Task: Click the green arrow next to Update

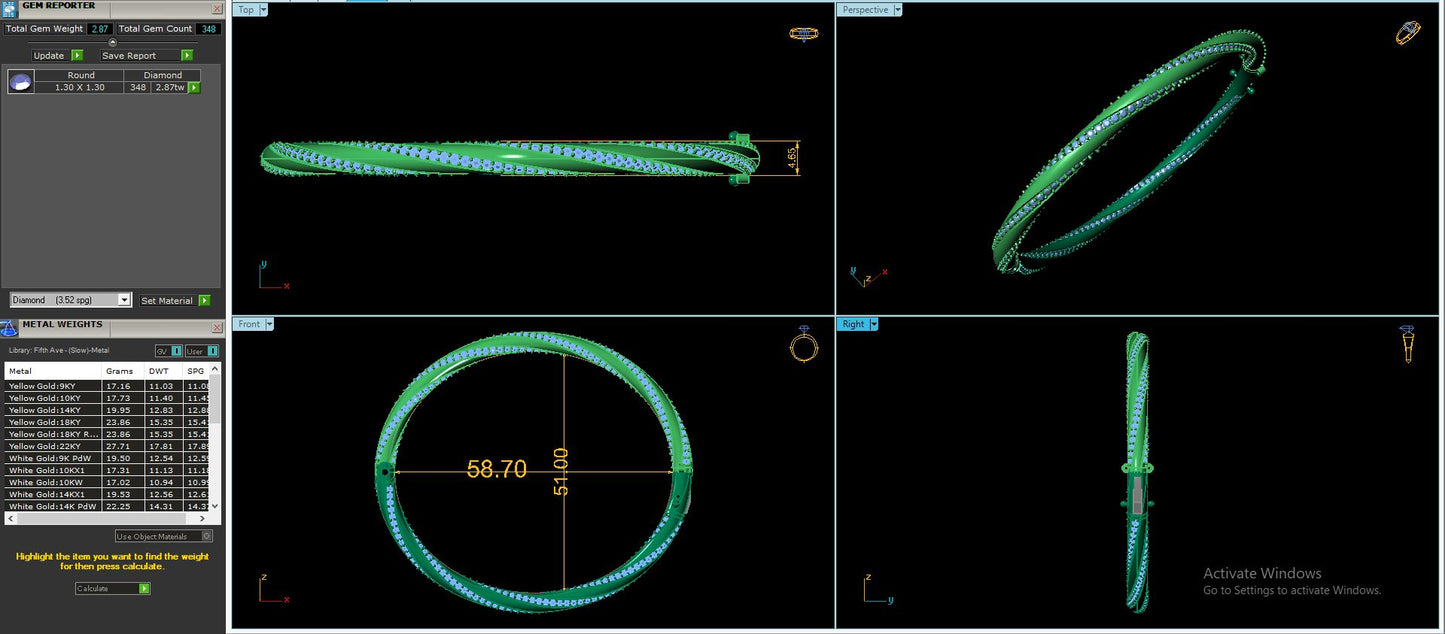Action: point(77,56)
